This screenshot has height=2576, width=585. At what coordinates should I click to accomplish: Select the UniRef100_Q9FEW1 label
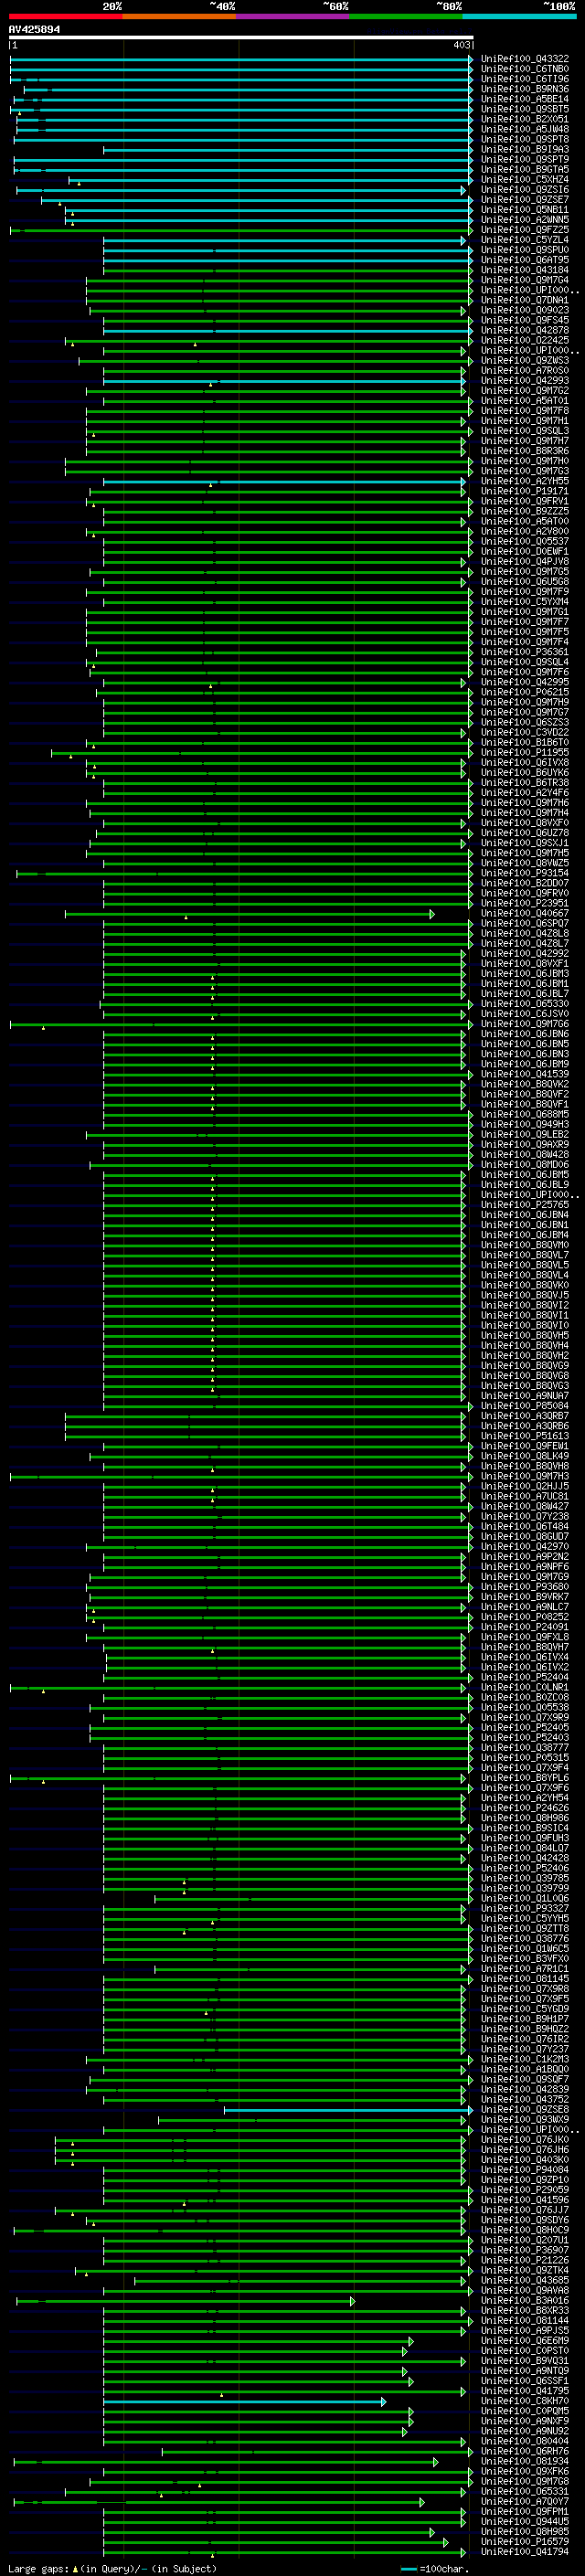524,1446
